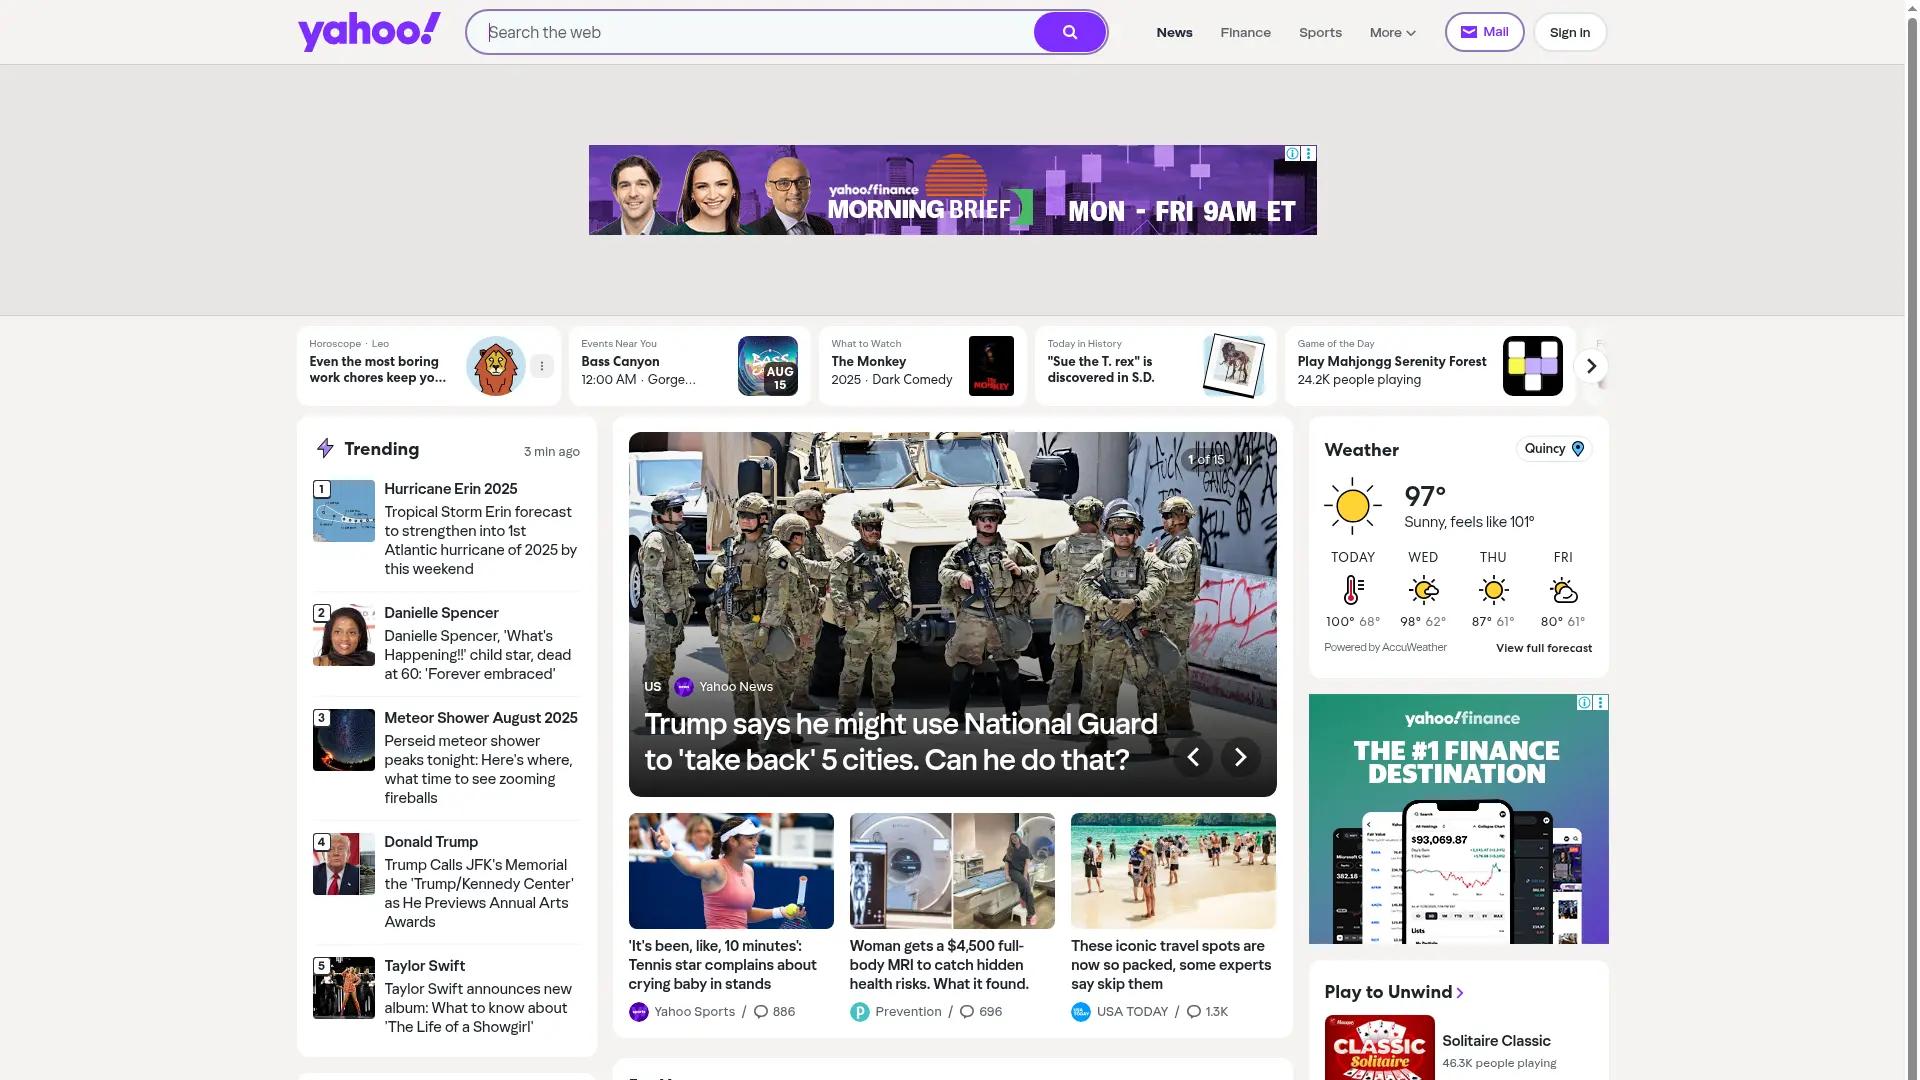The height and width of the screenshot is (1080, 1920).
Task: Select Finance in the top navigation
Action: (1245, 32)
